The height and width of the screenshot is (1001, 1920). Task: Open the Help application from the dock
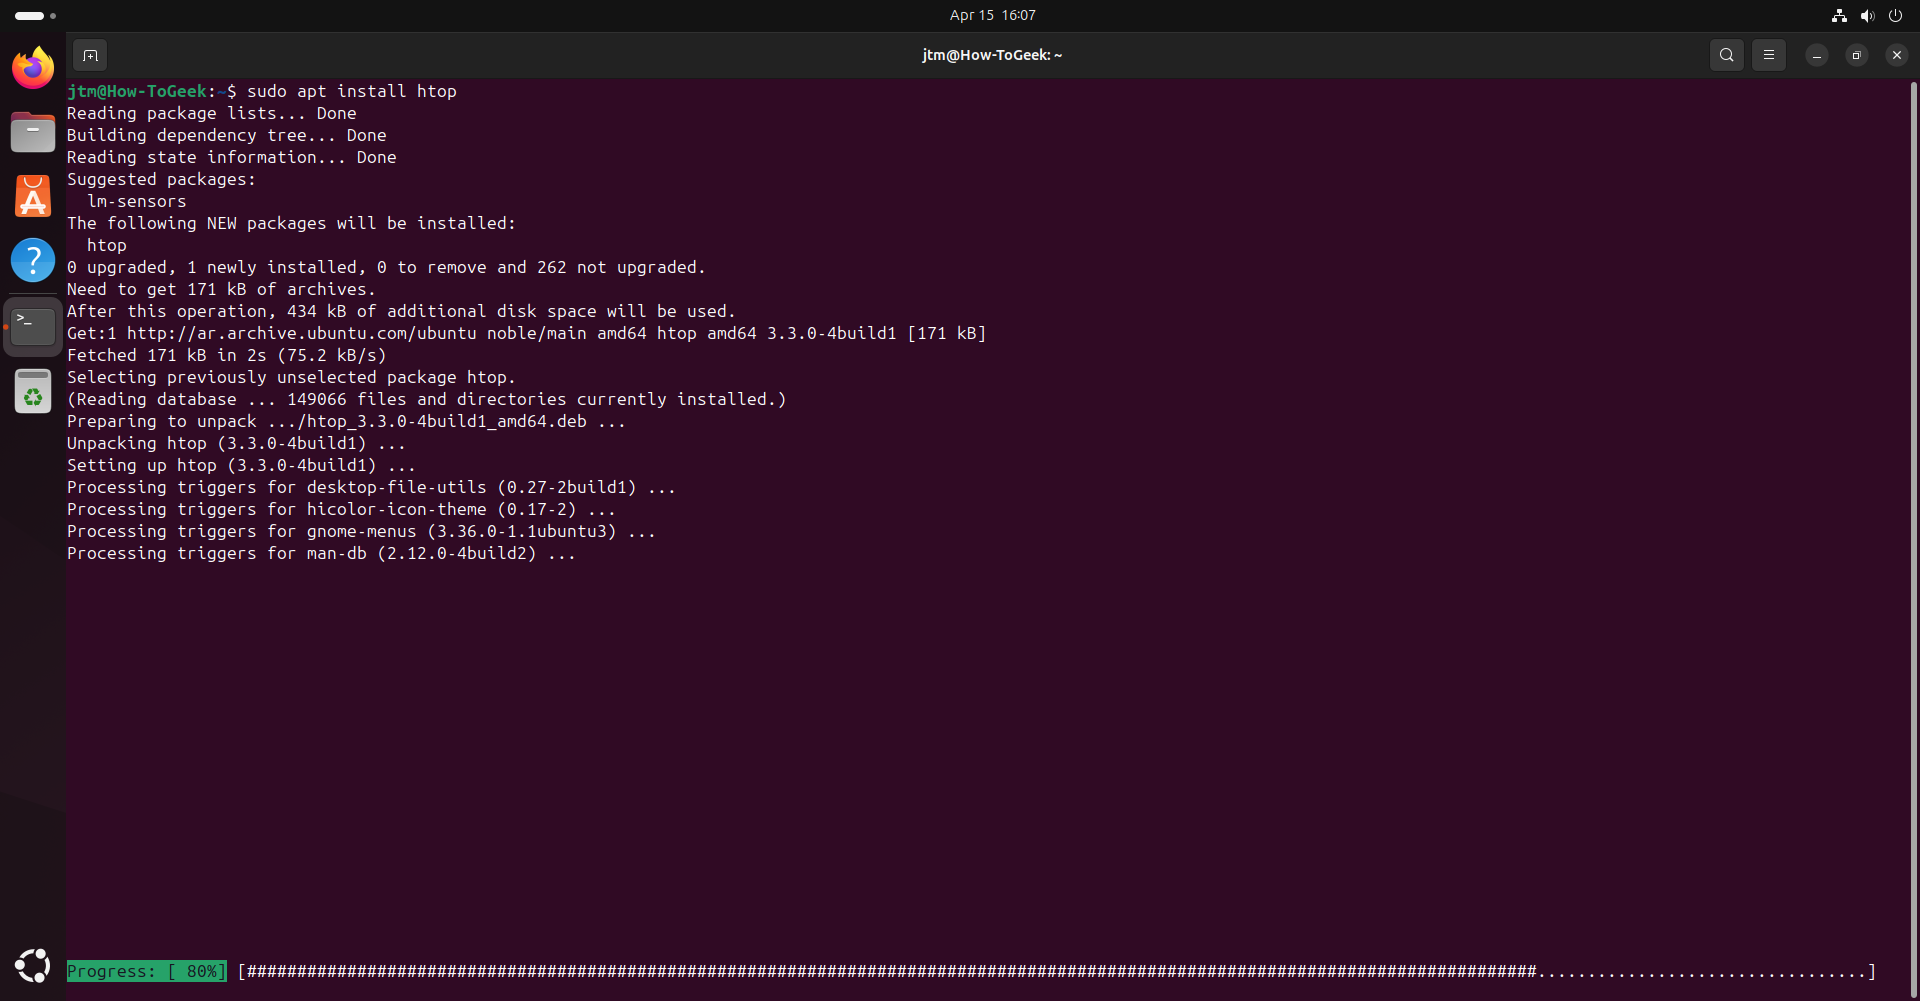pyautogui.click(x=32, y=260)
